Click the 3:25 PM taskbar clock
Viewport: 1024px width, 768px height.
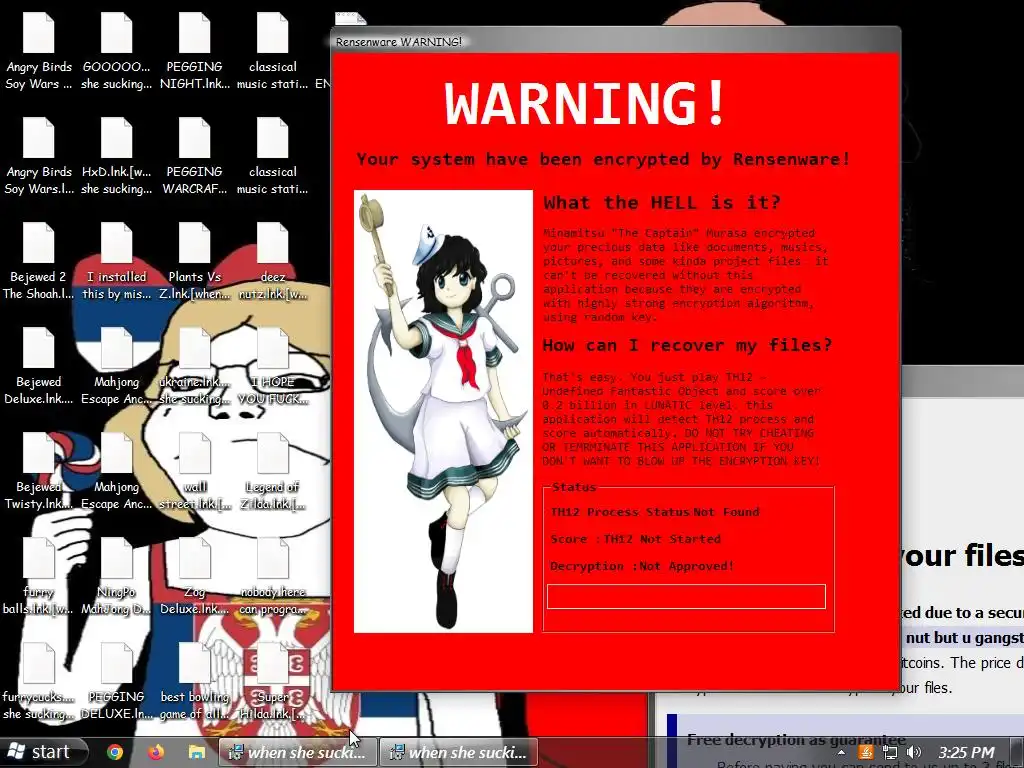coord(966,753)
